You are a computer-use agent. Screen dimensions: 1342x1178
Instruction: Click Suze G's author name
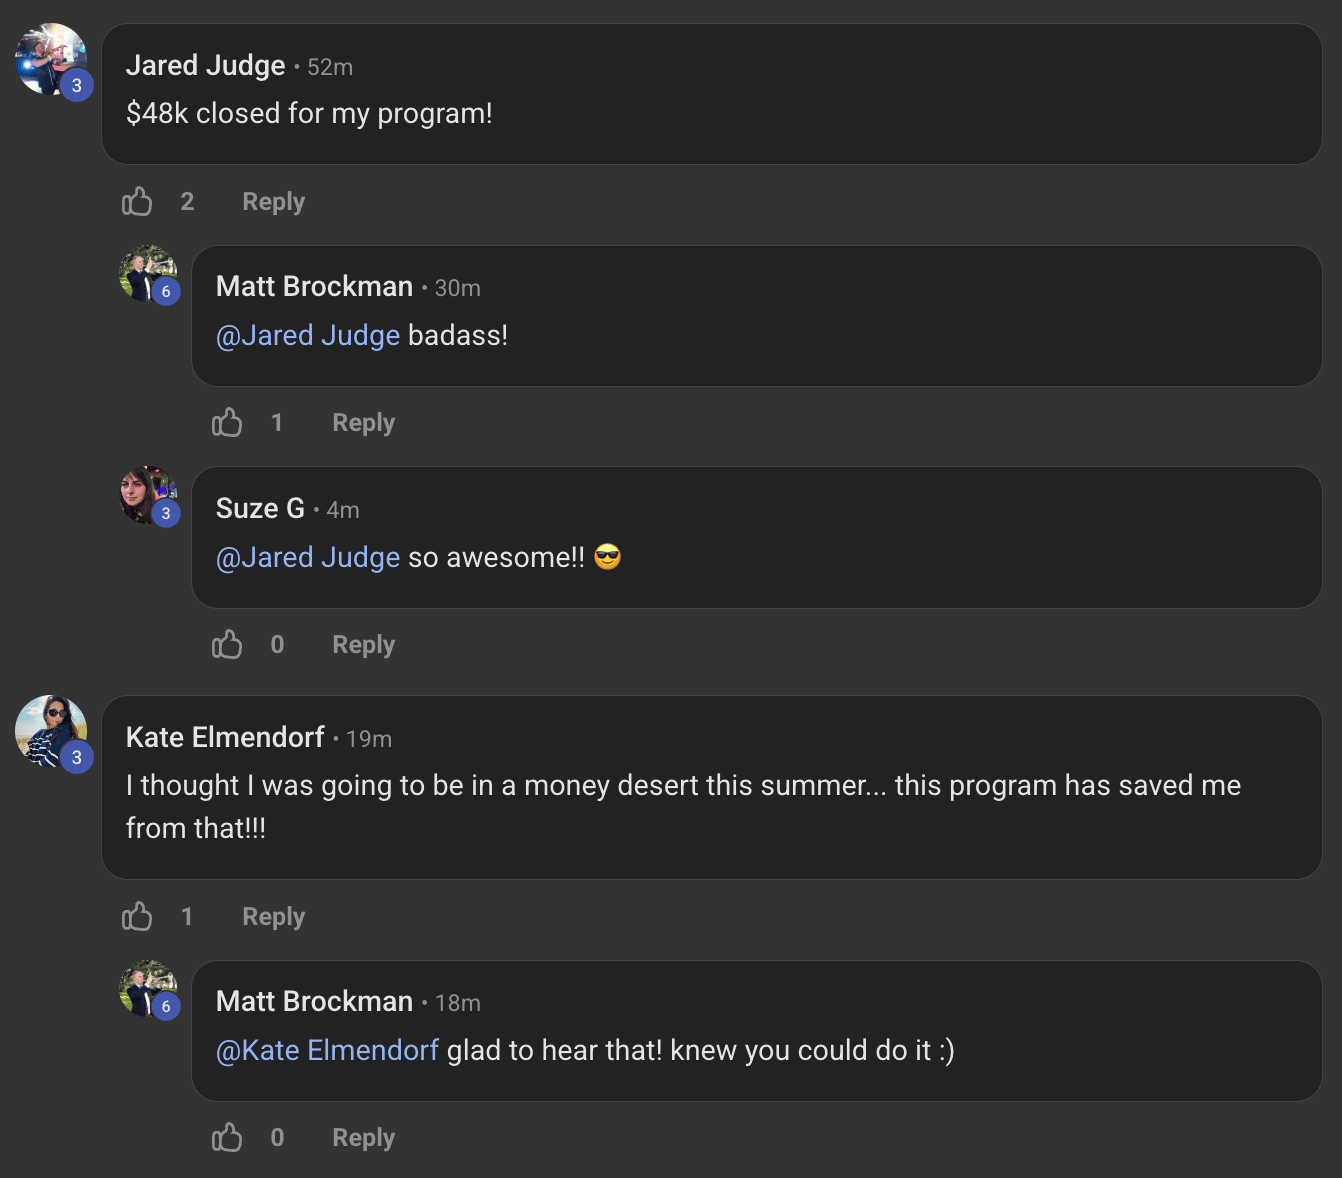[260, 509]
